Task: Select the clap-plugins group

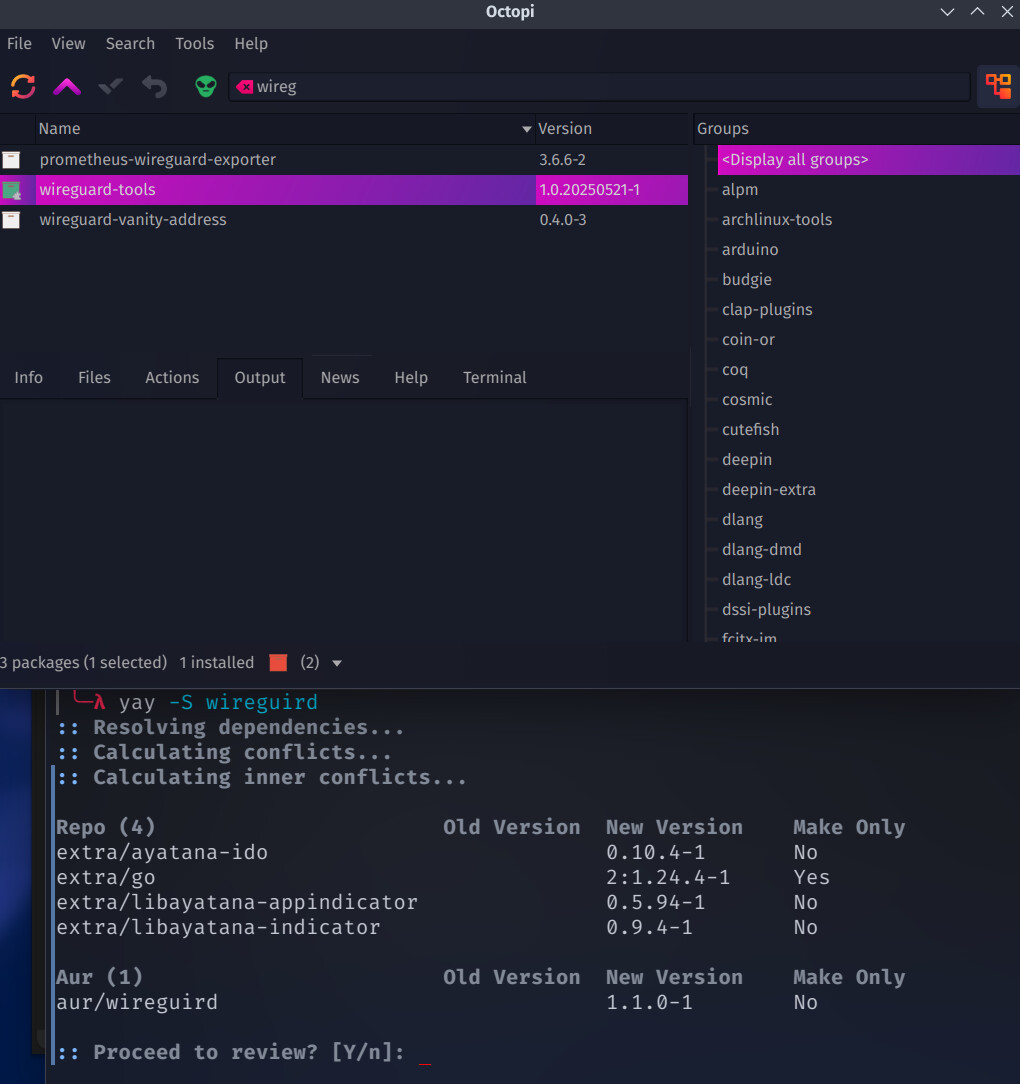Action: [767, 310]
